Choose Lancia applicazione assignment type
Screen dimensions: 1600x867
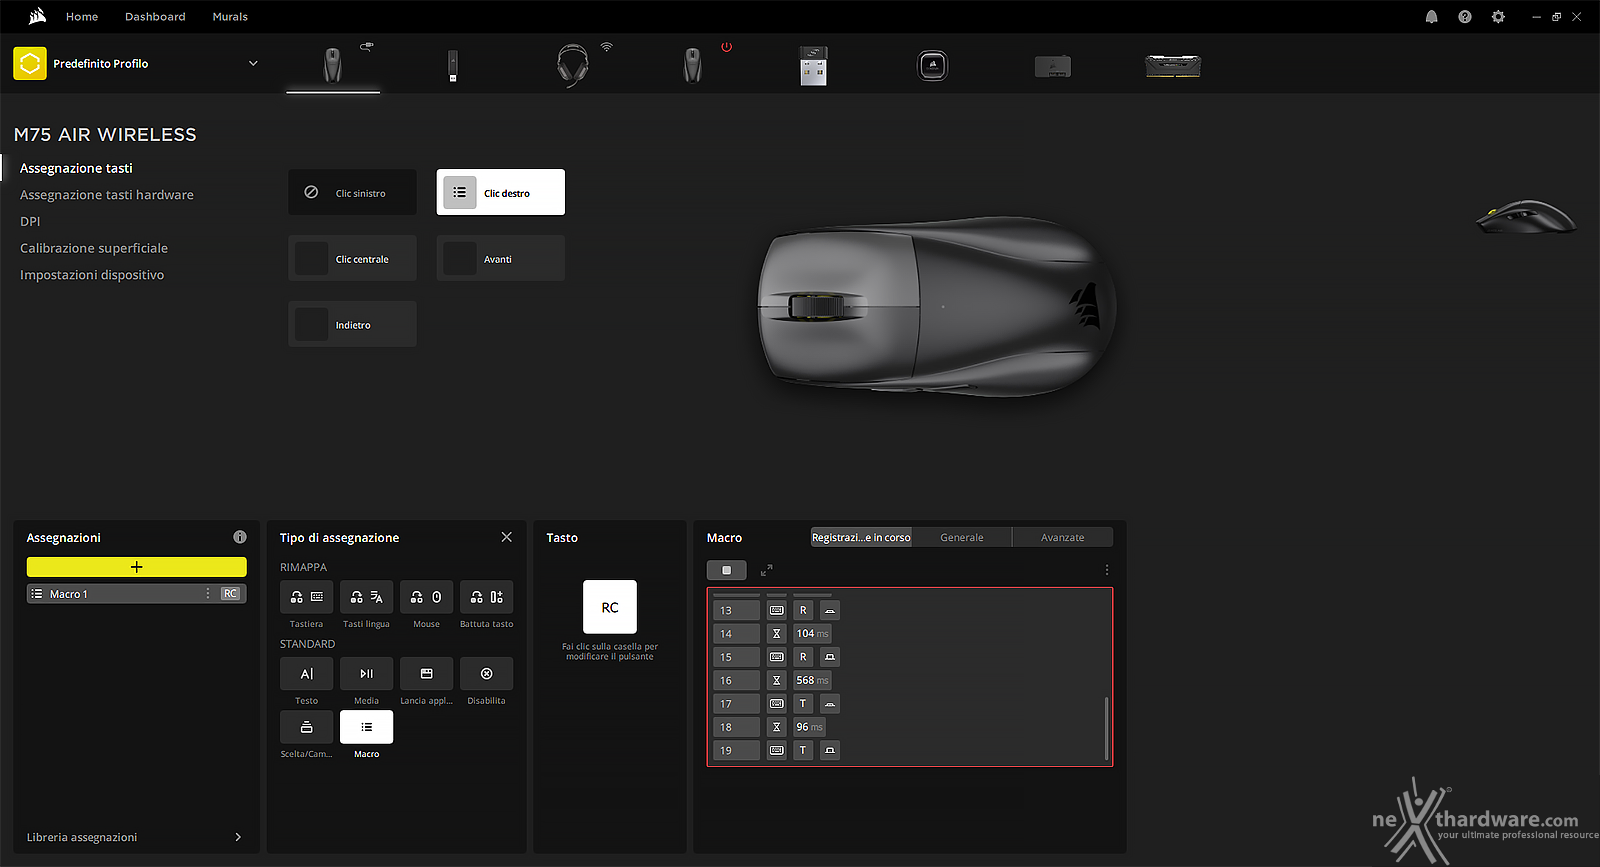tap(426, 674)
